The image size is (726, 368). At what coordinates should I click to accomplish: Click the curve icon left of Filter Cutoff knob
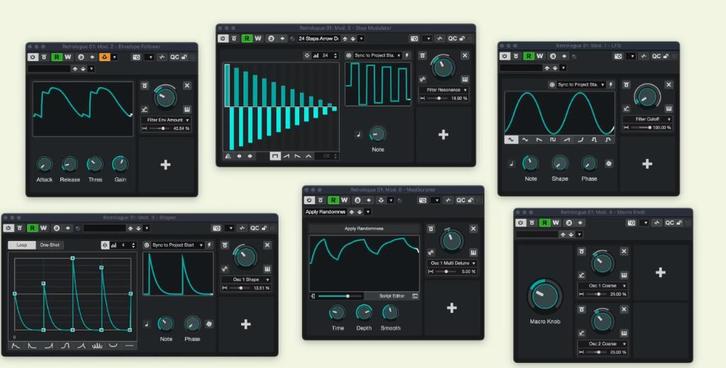626,109
